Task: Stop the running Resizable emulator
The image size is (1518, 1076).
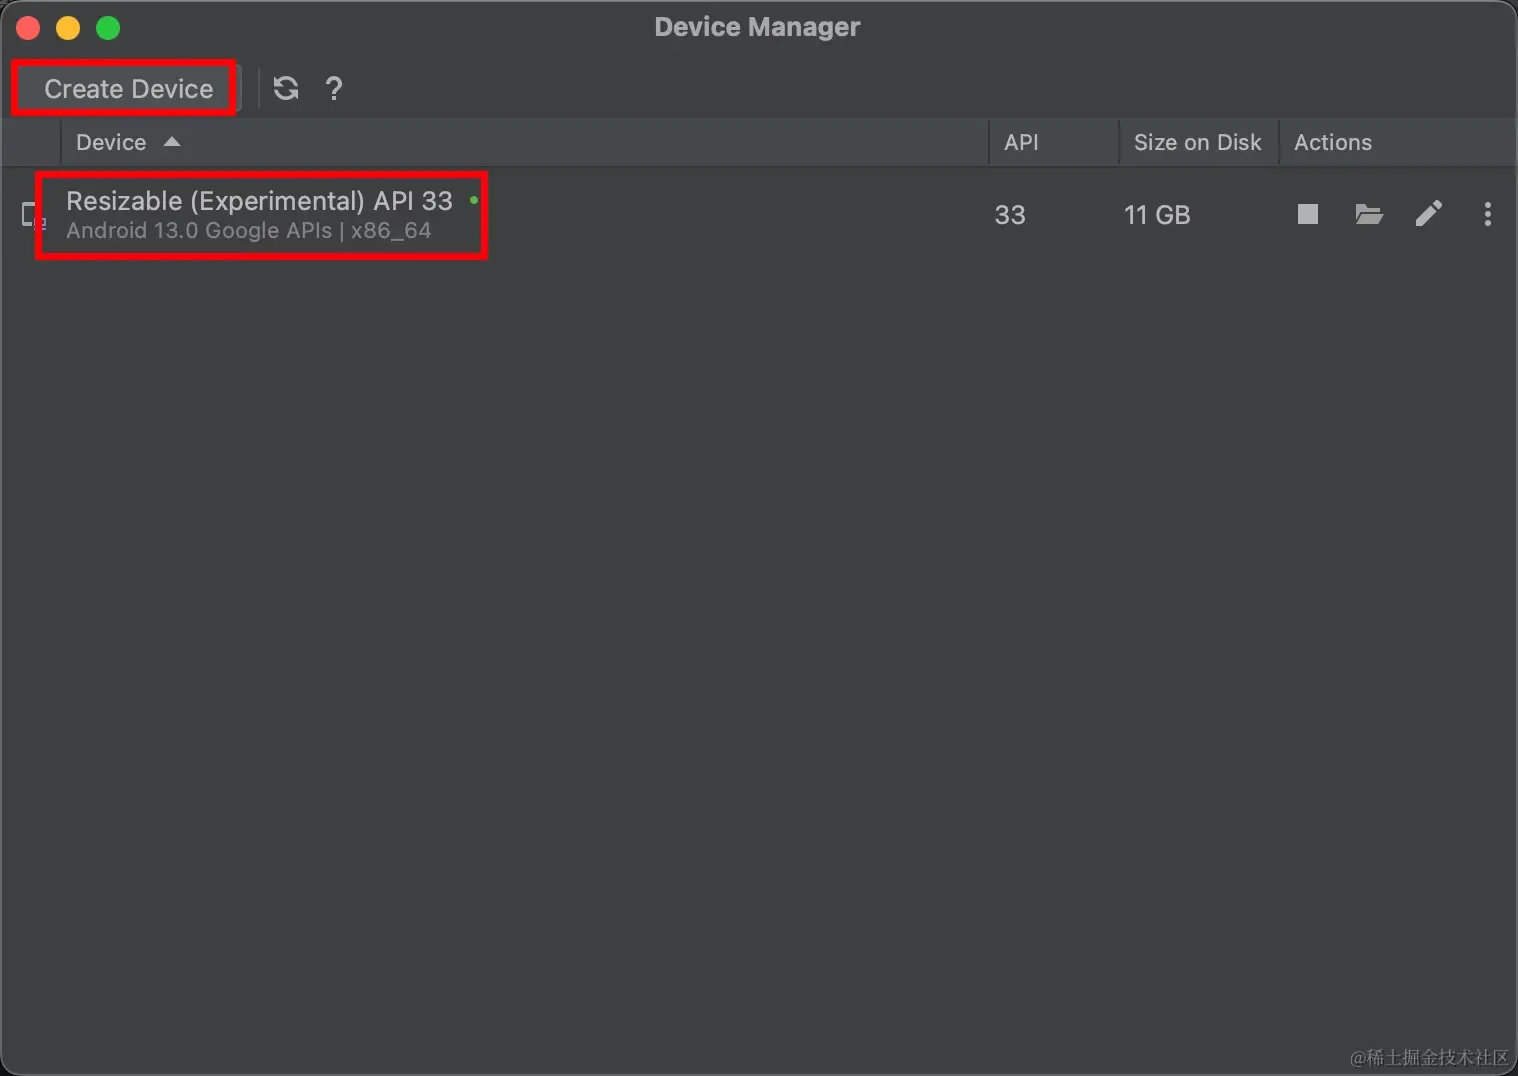Action: tap(1307, 214)
